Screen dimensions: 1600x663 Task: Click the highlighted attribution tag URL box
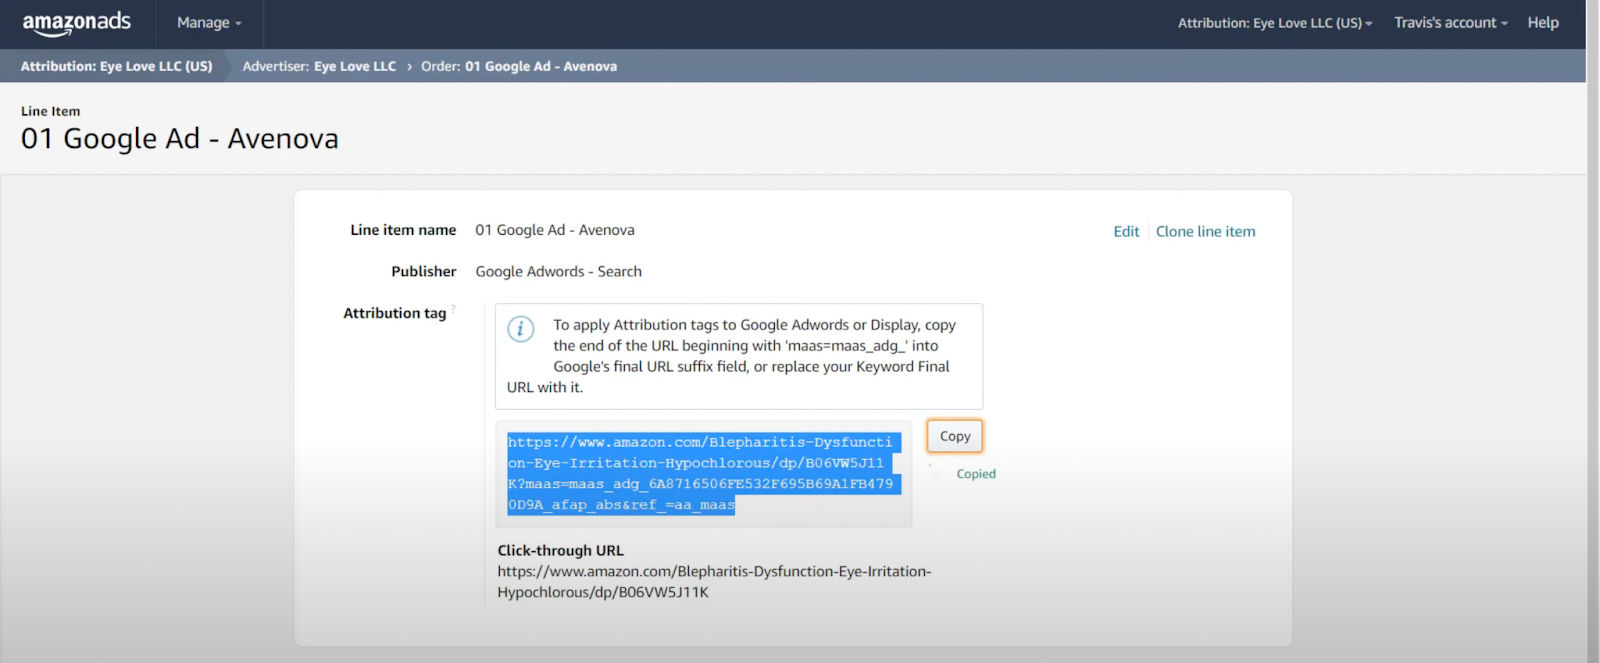click(704, 474)
